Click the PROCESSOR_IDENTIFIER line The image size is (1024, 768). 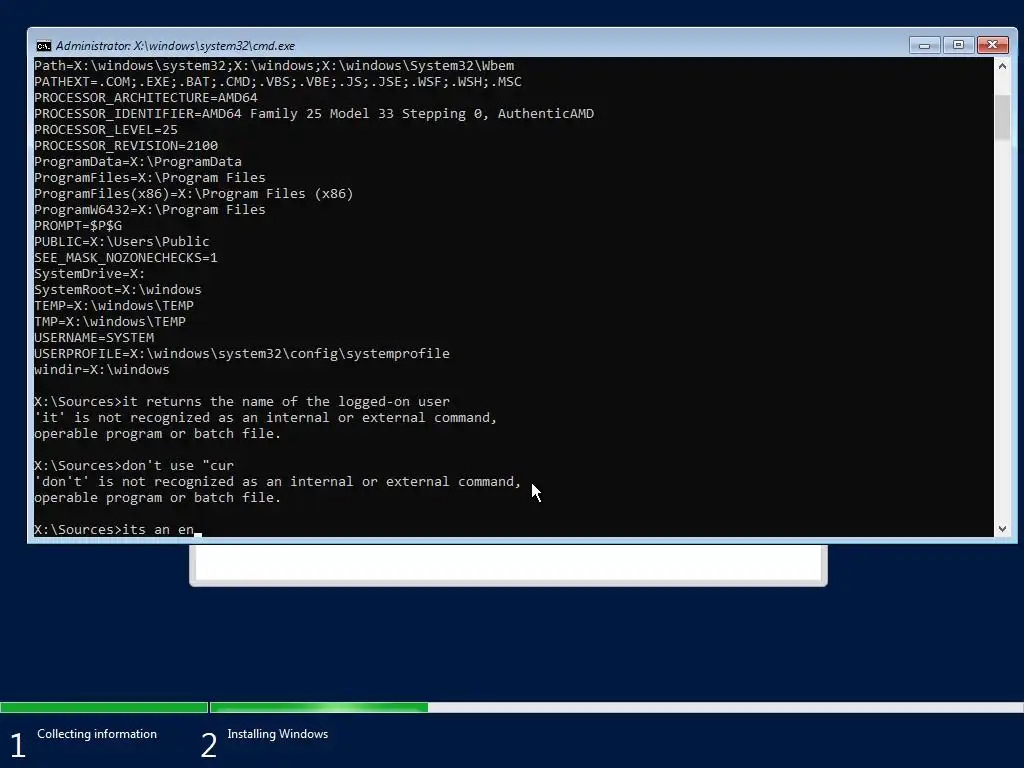(314, 114)
